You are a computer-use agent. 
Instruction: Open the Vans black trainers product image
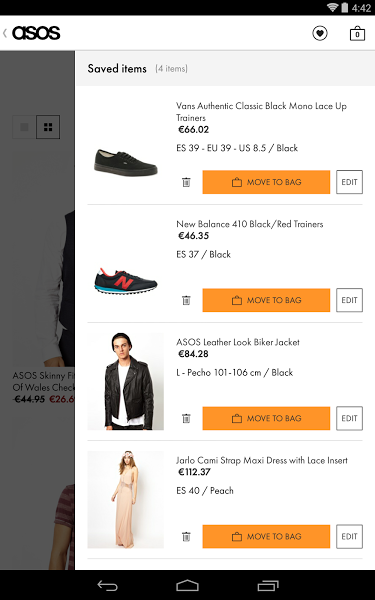tap(126, 163)
